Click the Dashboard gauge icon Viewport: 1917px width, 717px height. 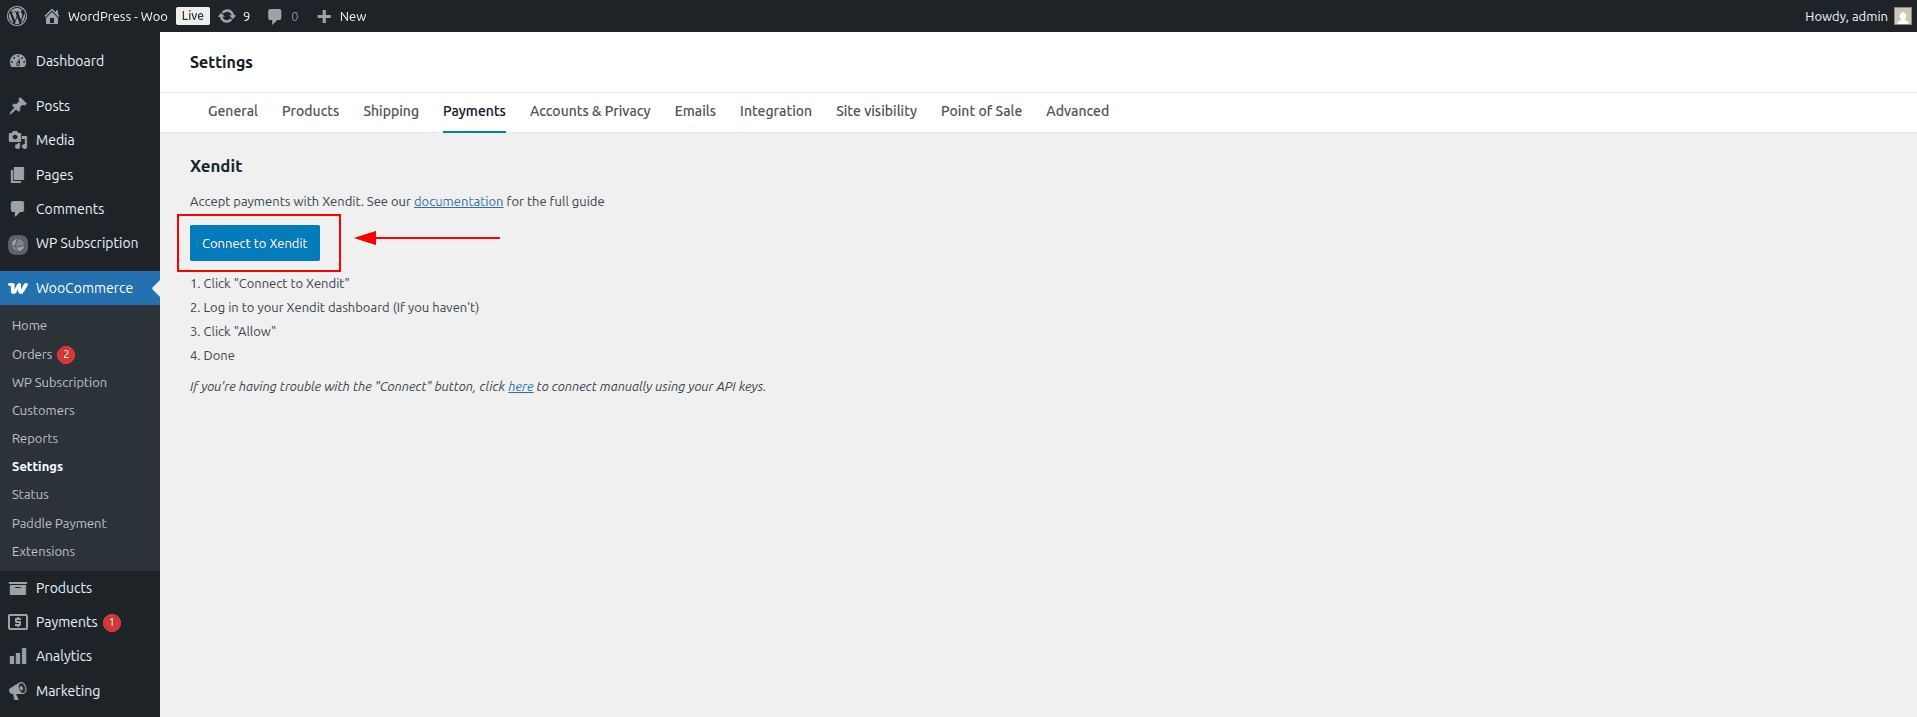click(18, 61)
